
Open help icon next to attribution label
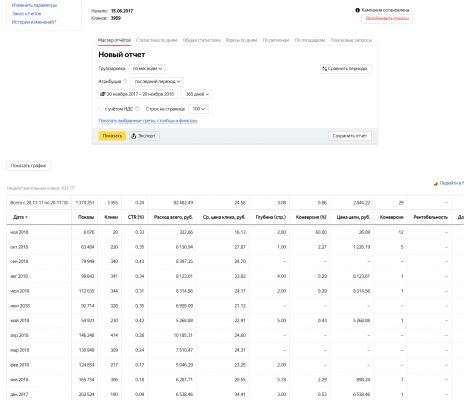click(x=125, y=81)
